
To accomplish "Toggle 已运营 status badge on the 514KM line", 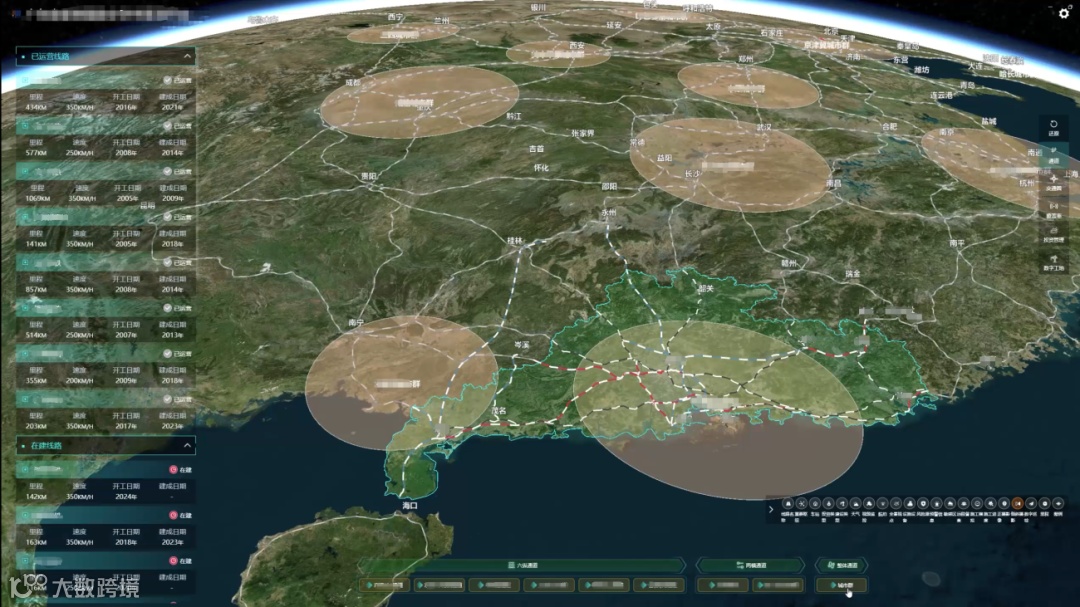I will (178, 307).
